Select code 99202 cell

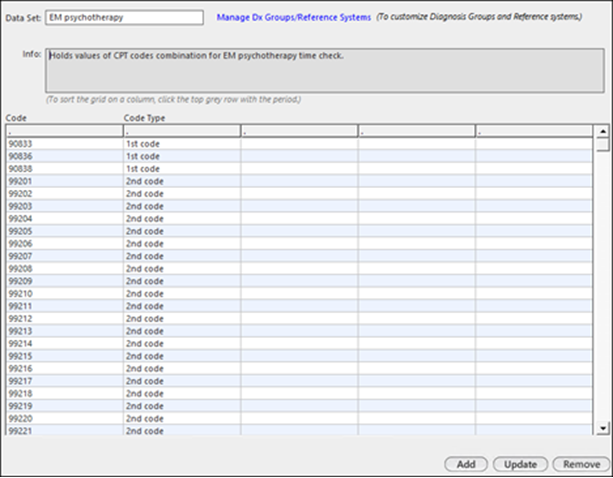click(65, 194)
